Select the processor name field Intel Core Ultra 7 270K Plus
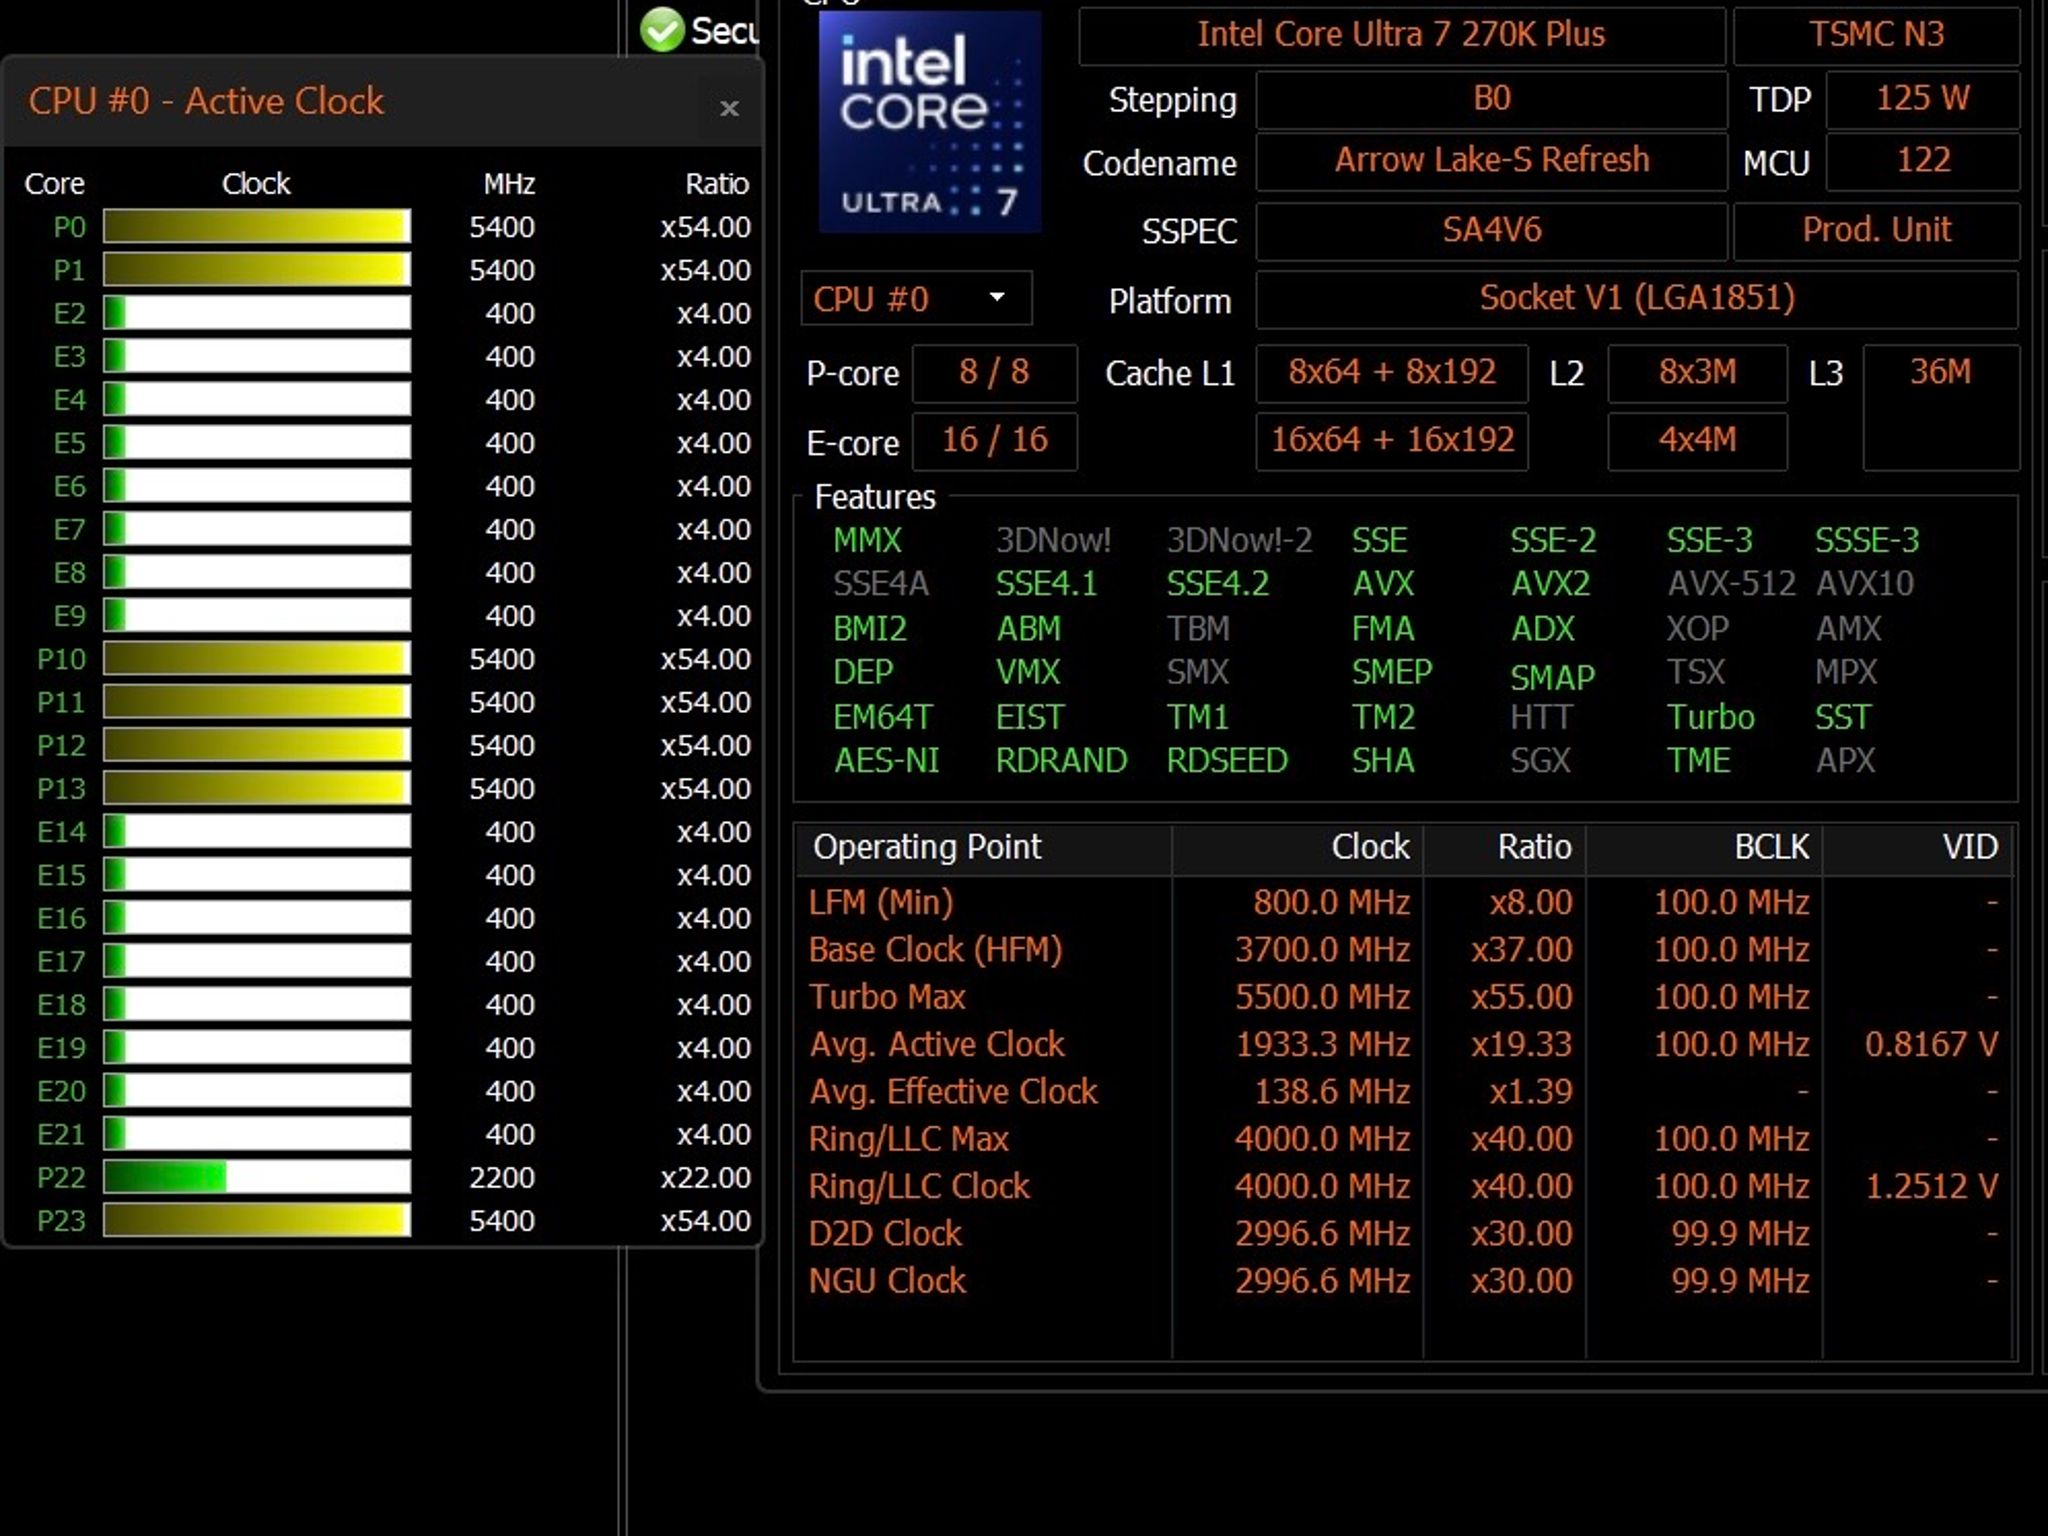Screen dimensions: 2048x1536 pyautogui.click(x=1401, y=35)
